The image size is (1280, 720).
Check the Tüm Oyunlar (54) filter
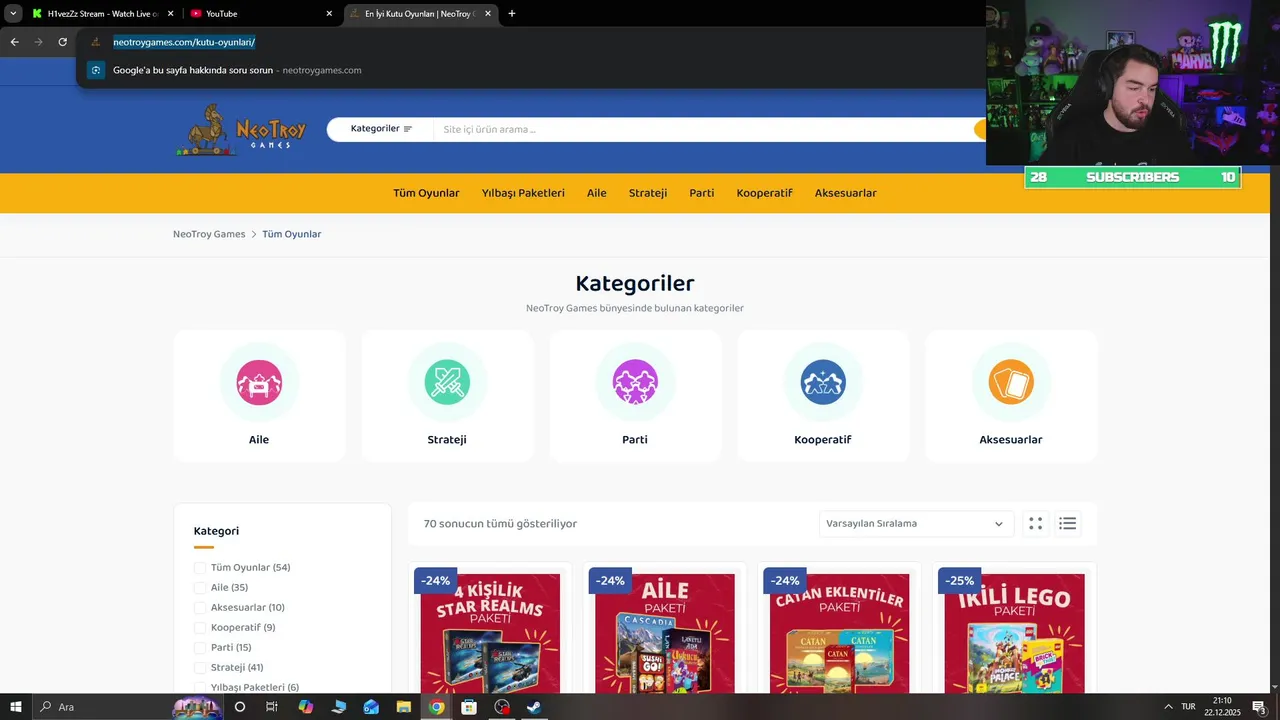pos(200,568)
